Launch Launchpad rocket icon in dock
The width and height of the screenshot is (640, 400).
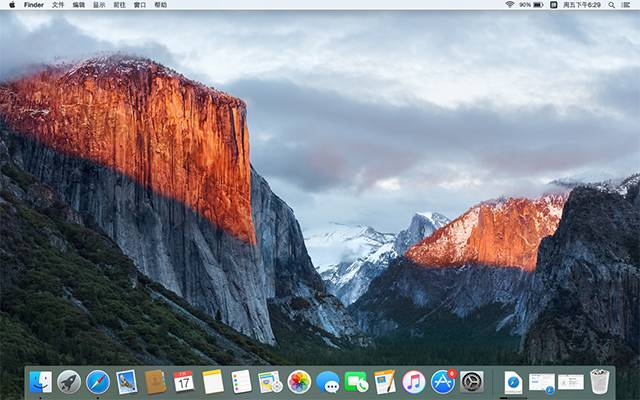(x=69, y=381)
